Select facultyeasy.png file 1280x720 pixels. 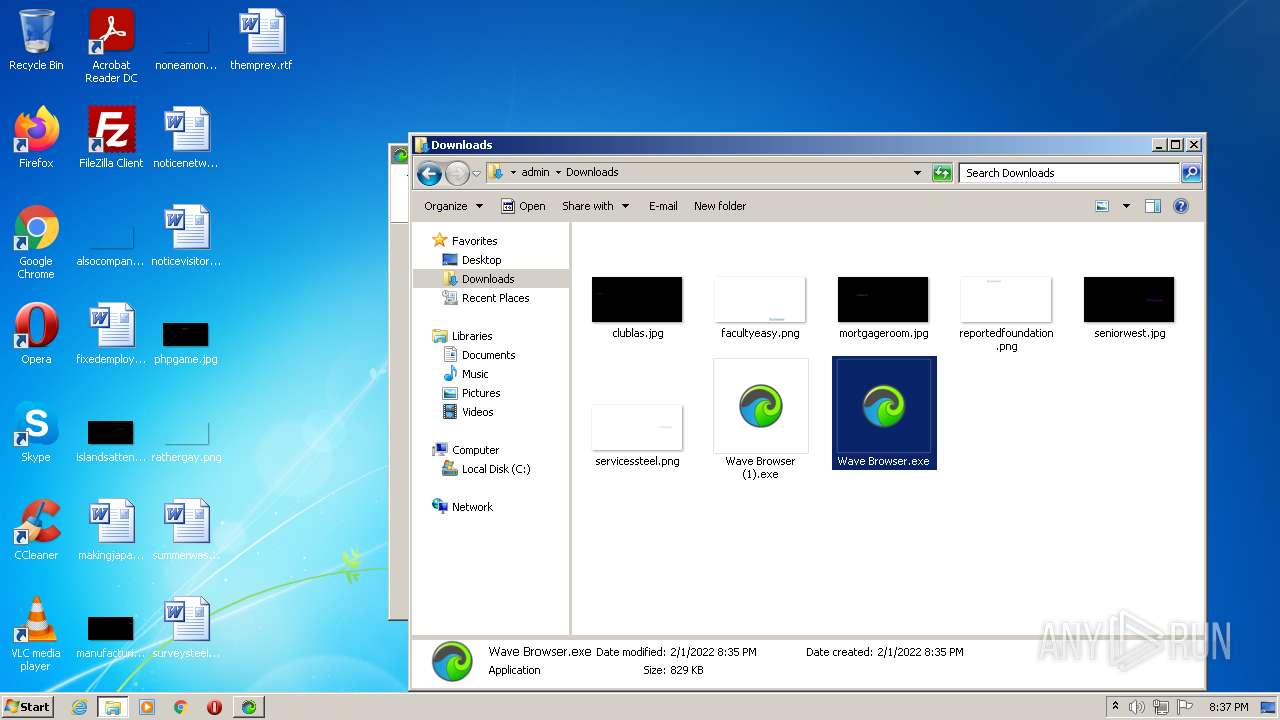click(x=760, y=308)
